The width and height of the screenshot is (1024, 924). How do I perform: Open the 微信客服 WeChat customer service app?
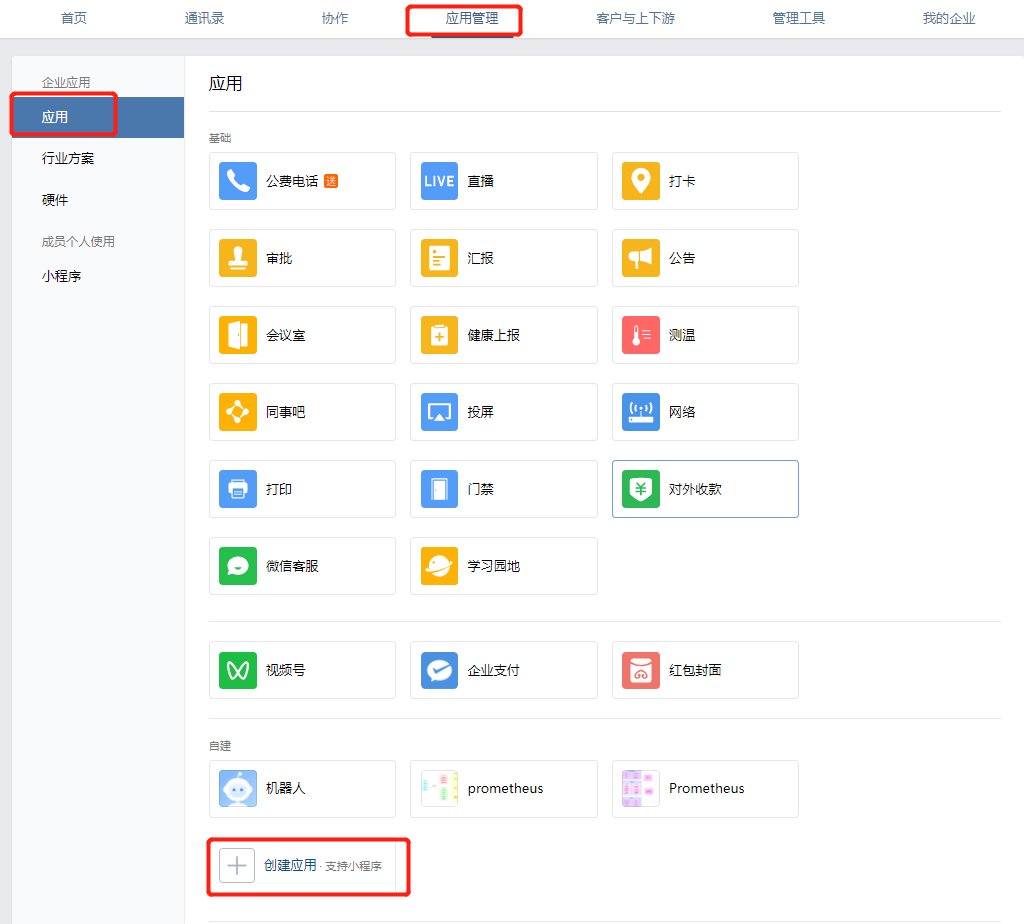pyautogui.click(x=302, y=566)
